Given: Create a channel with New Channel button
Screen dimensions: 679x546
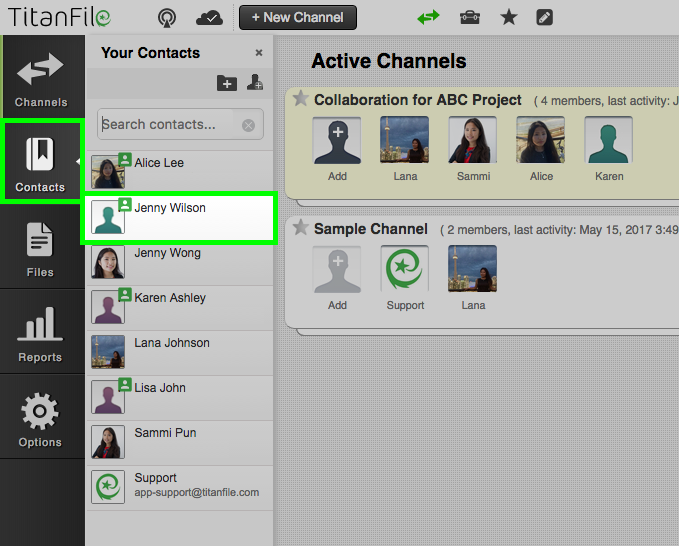Looking at the screenshot, I should [298, 18].
